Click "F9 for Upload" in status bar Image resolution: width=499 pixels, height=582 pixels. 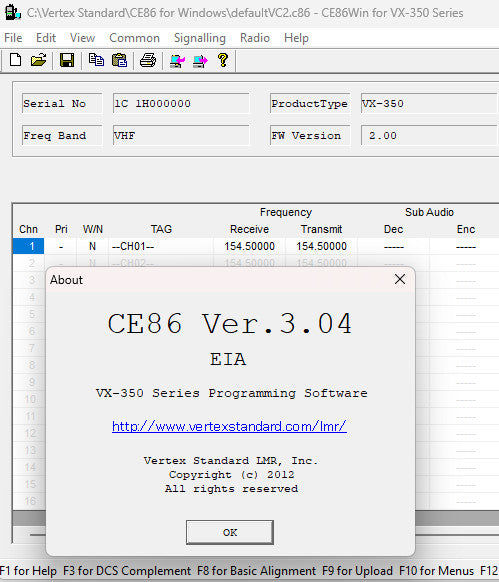[x=357, y=571]
